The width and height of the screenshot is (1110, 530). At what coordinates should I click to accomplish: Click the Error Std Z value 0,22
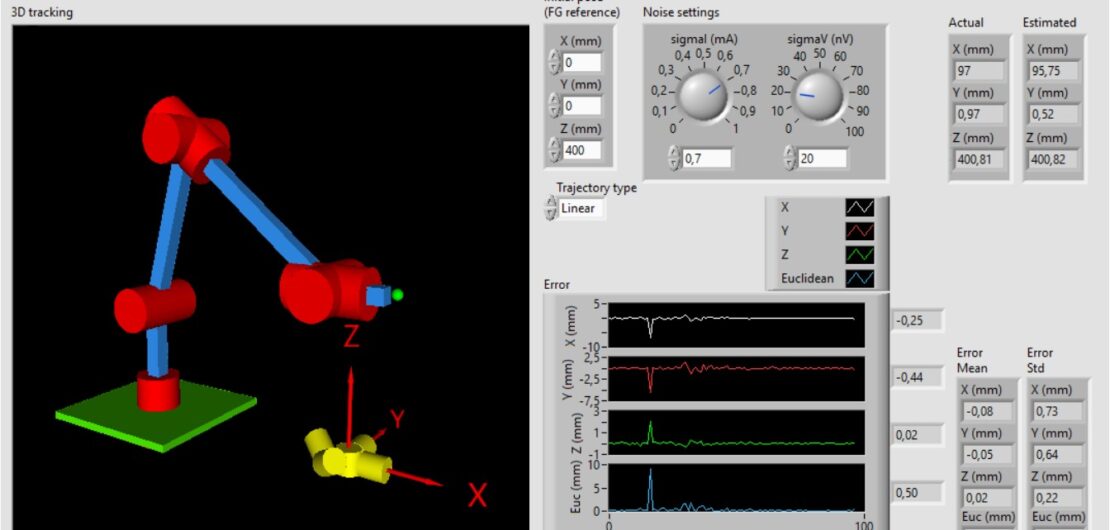pos(1059,497)
